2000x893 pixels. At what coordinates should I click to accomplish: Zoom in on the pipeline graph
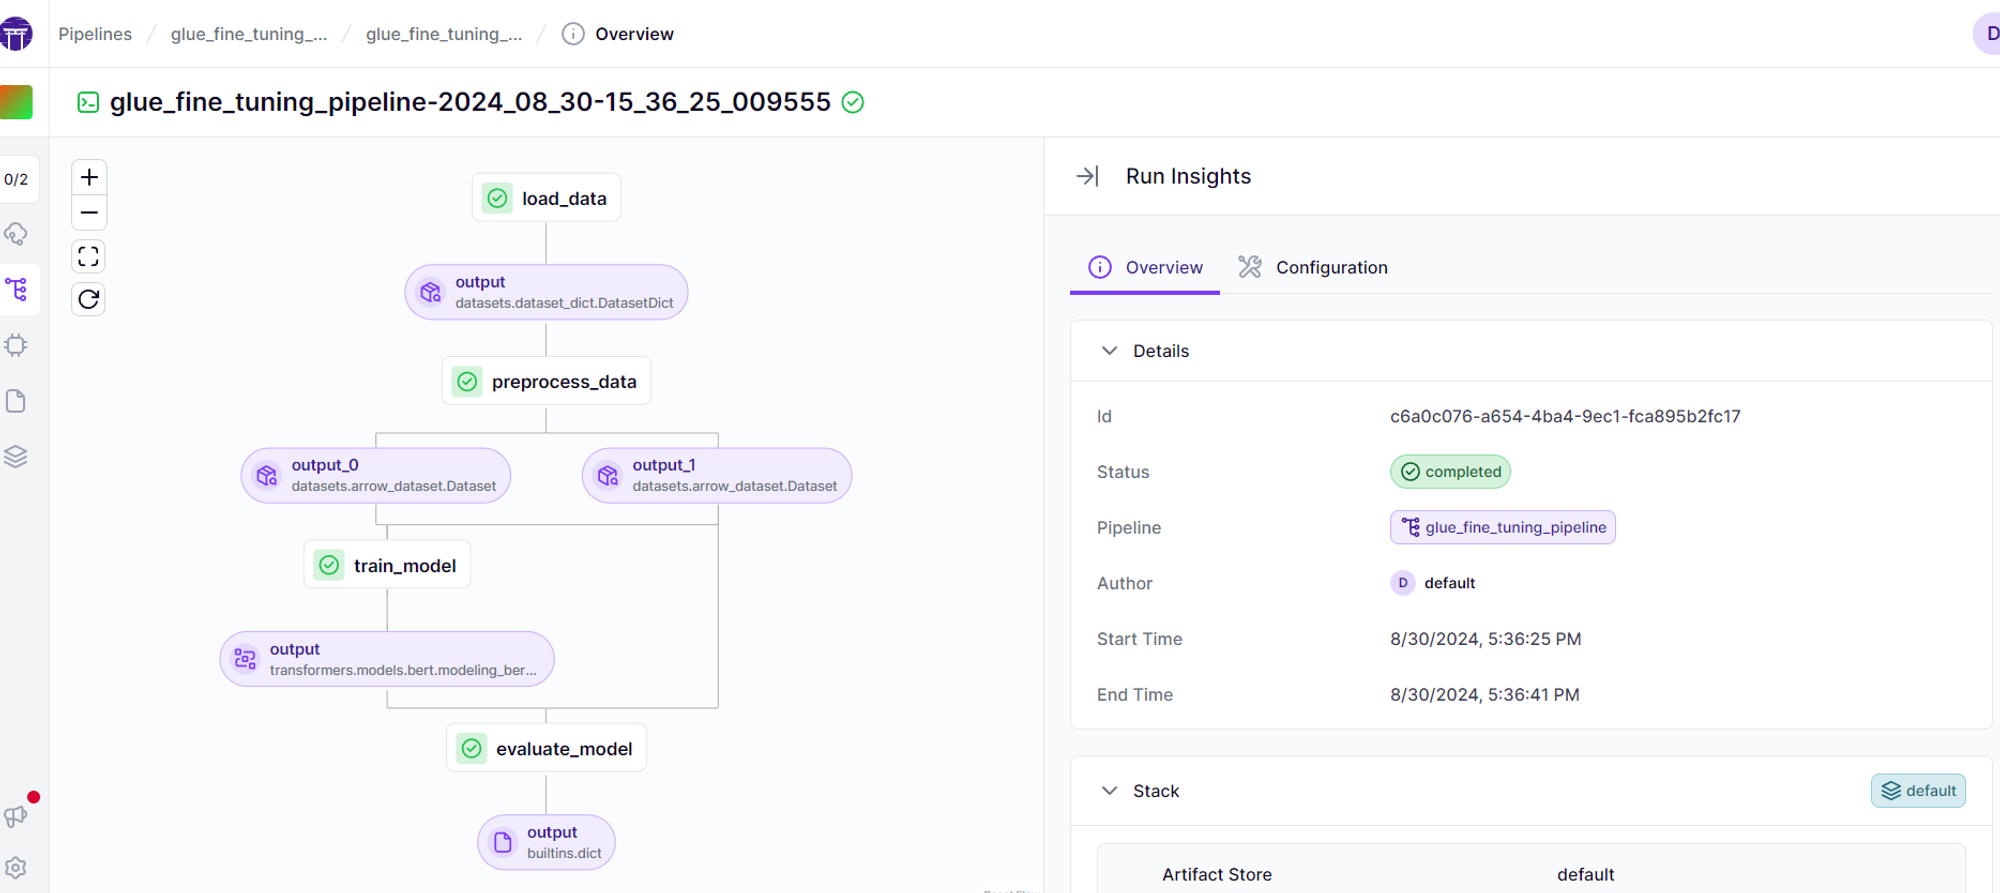point(89,177)
